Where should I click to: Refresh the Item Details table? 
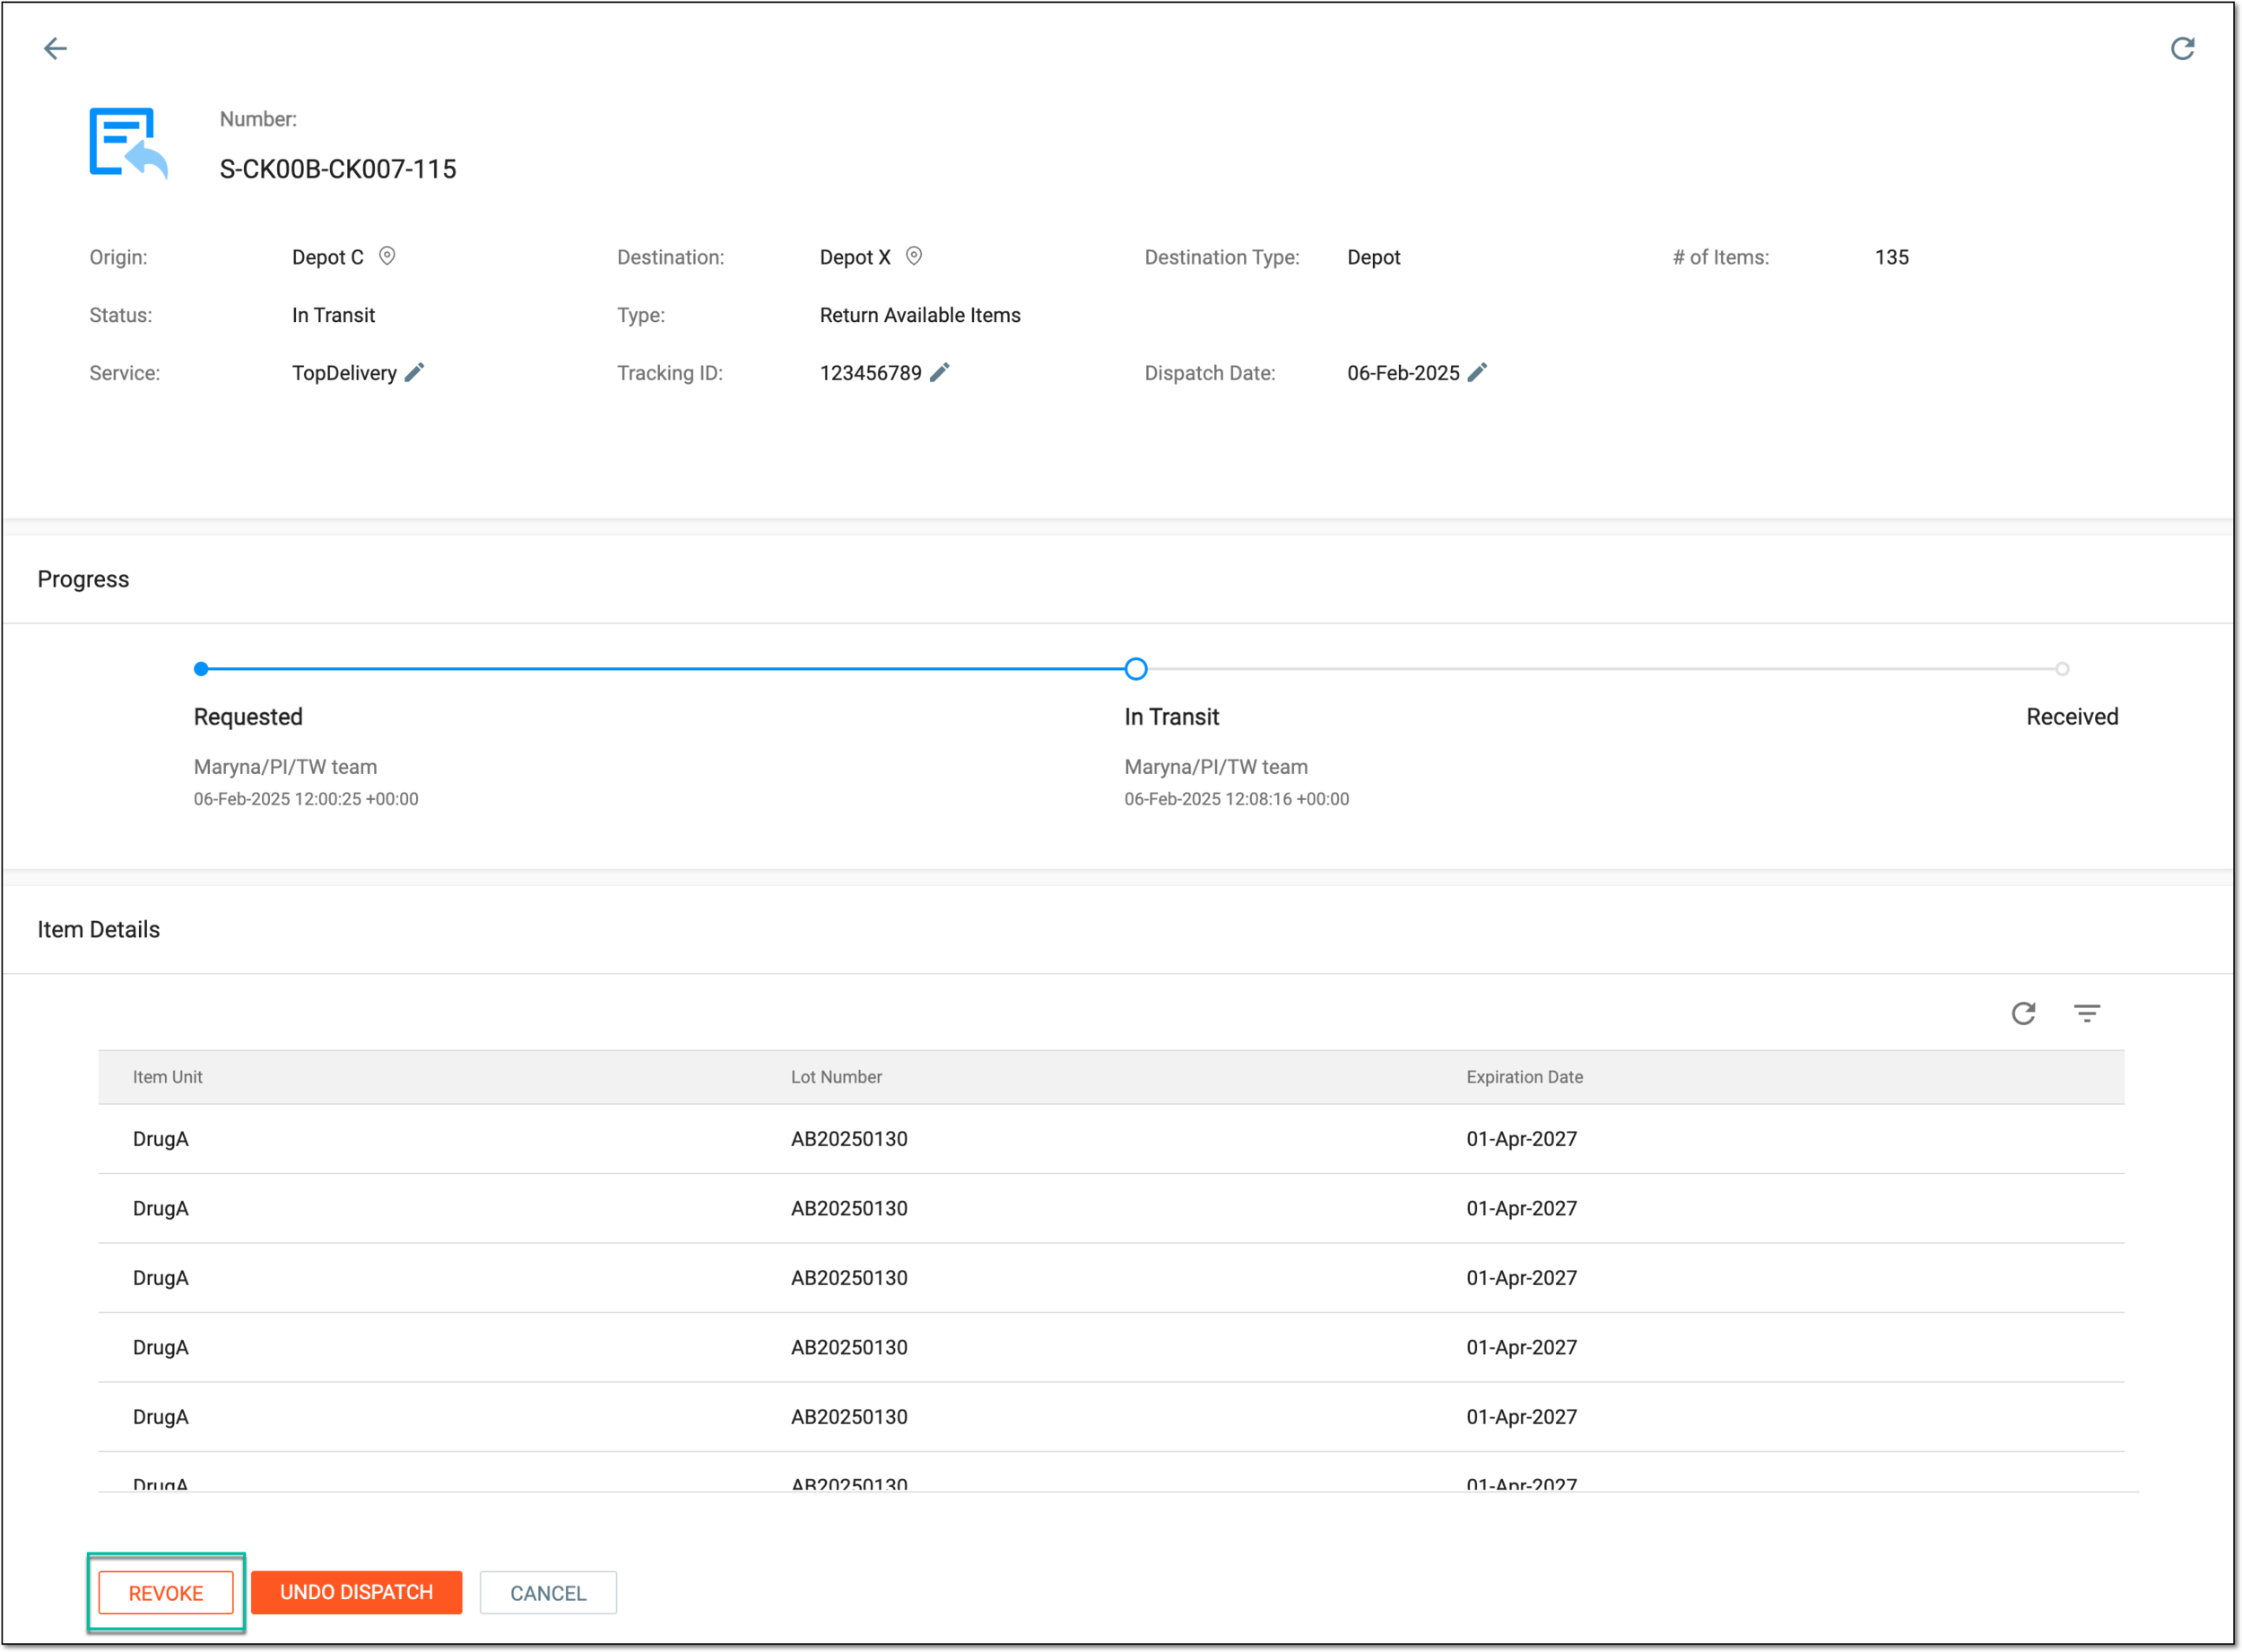pyautogui.click(x=2023, y=1013)
